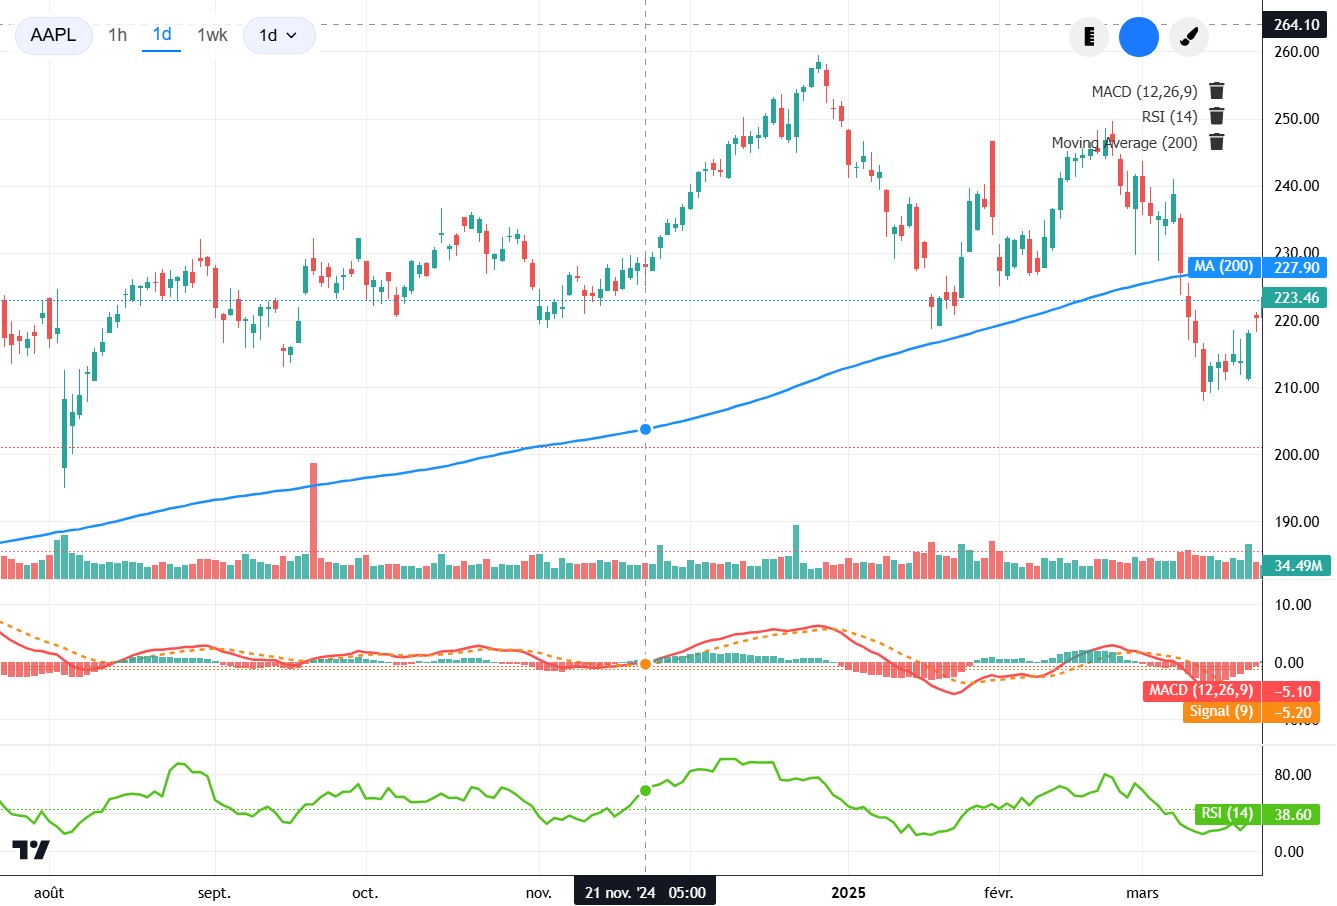Delete the Moving Average (200) indicator

tap(1217, 142)
